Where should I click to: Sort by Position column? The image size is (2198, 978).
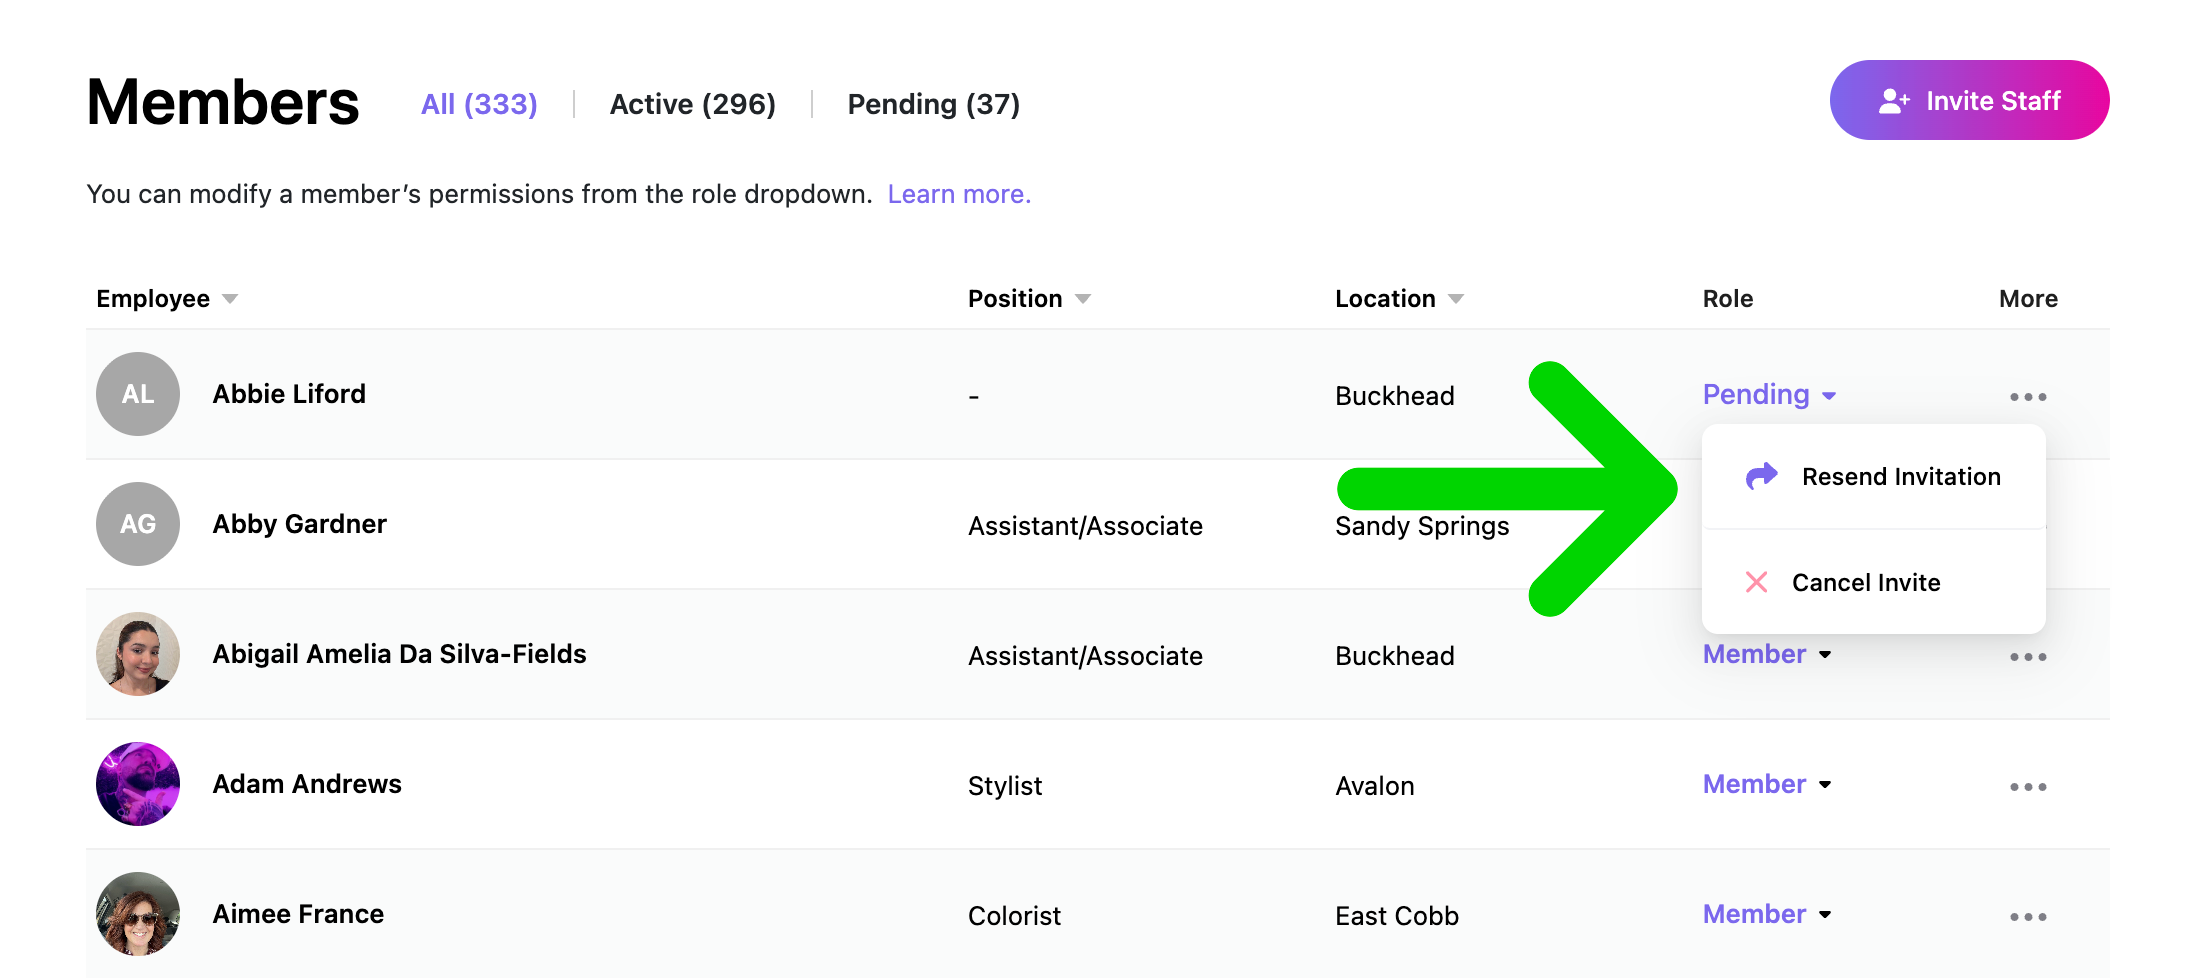point(1029,299)
